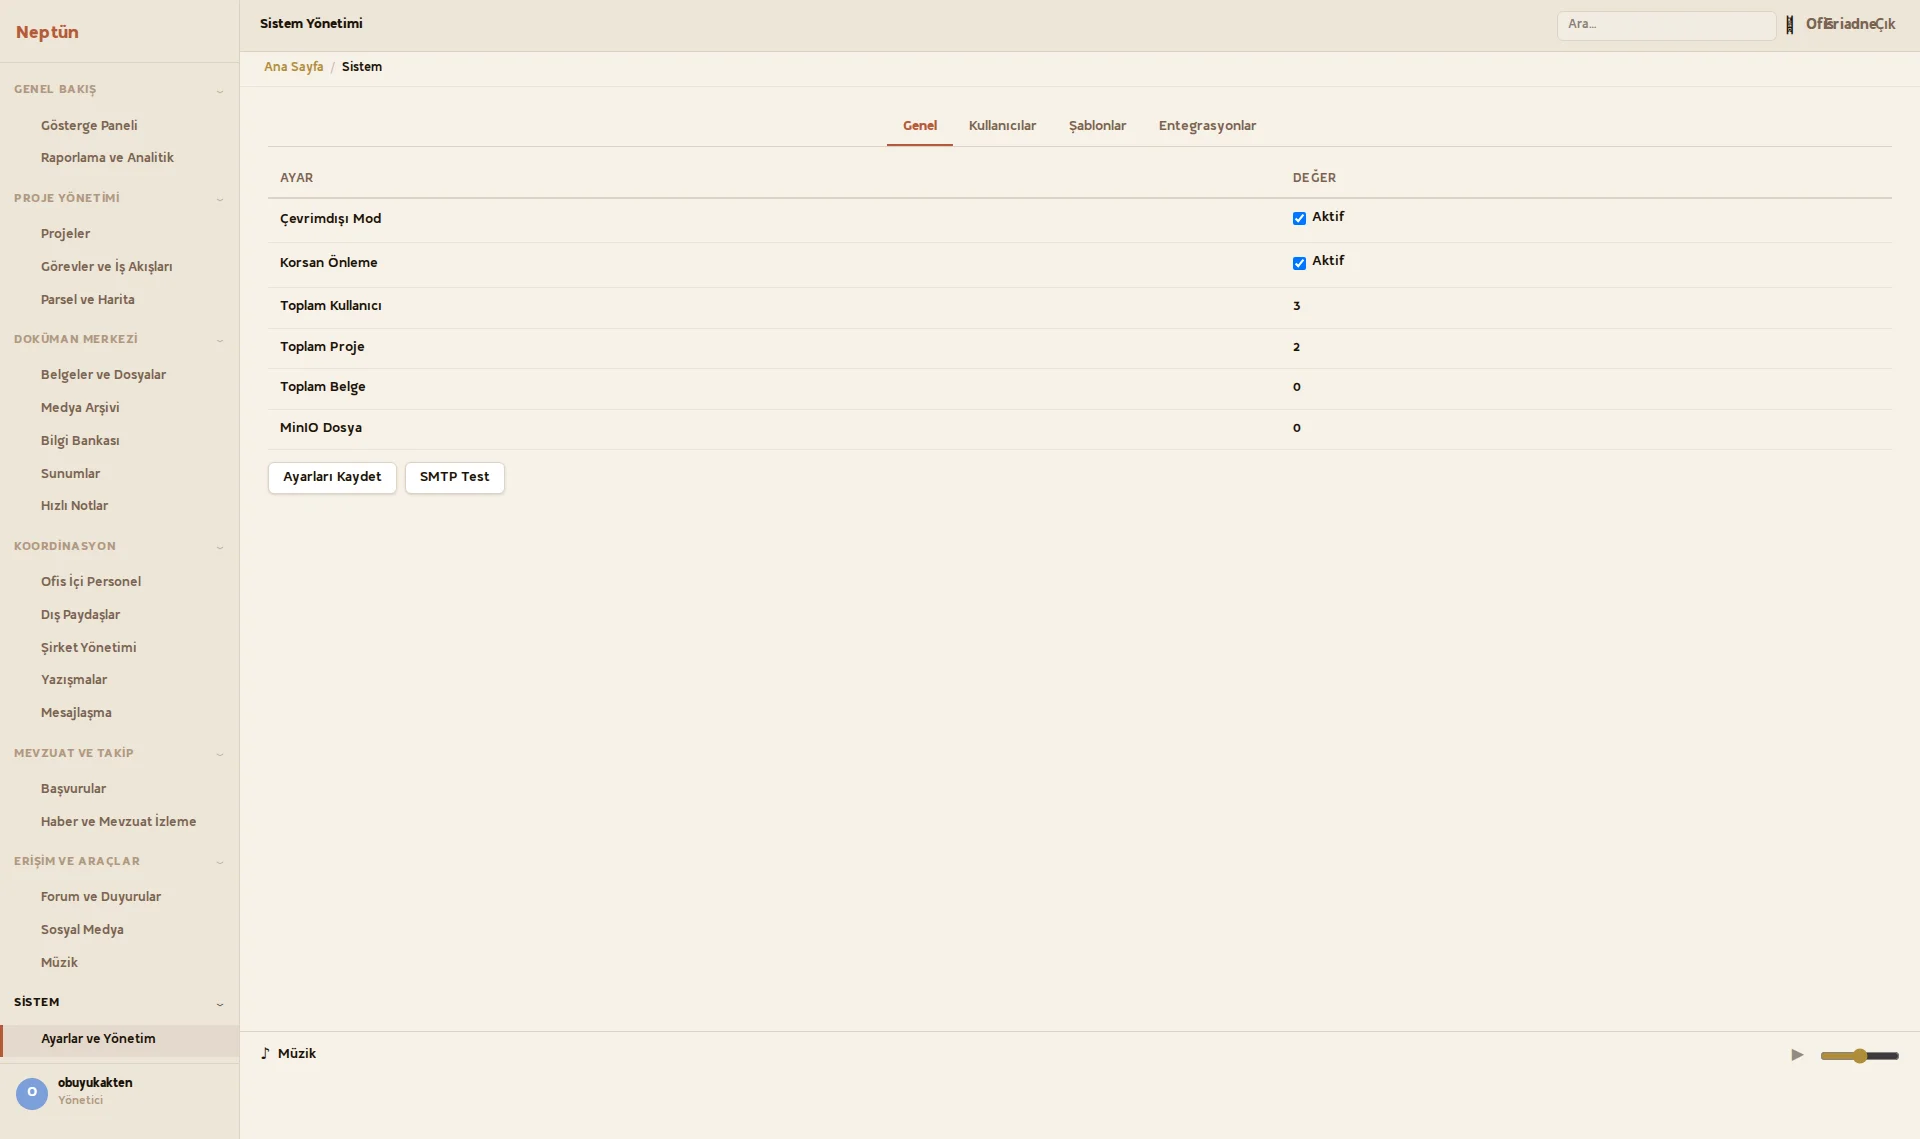Click the Toplam Kullanıcı row label
This screenshot has height=1139, width=1920.
pyautogui.click(x=330, y=306)
